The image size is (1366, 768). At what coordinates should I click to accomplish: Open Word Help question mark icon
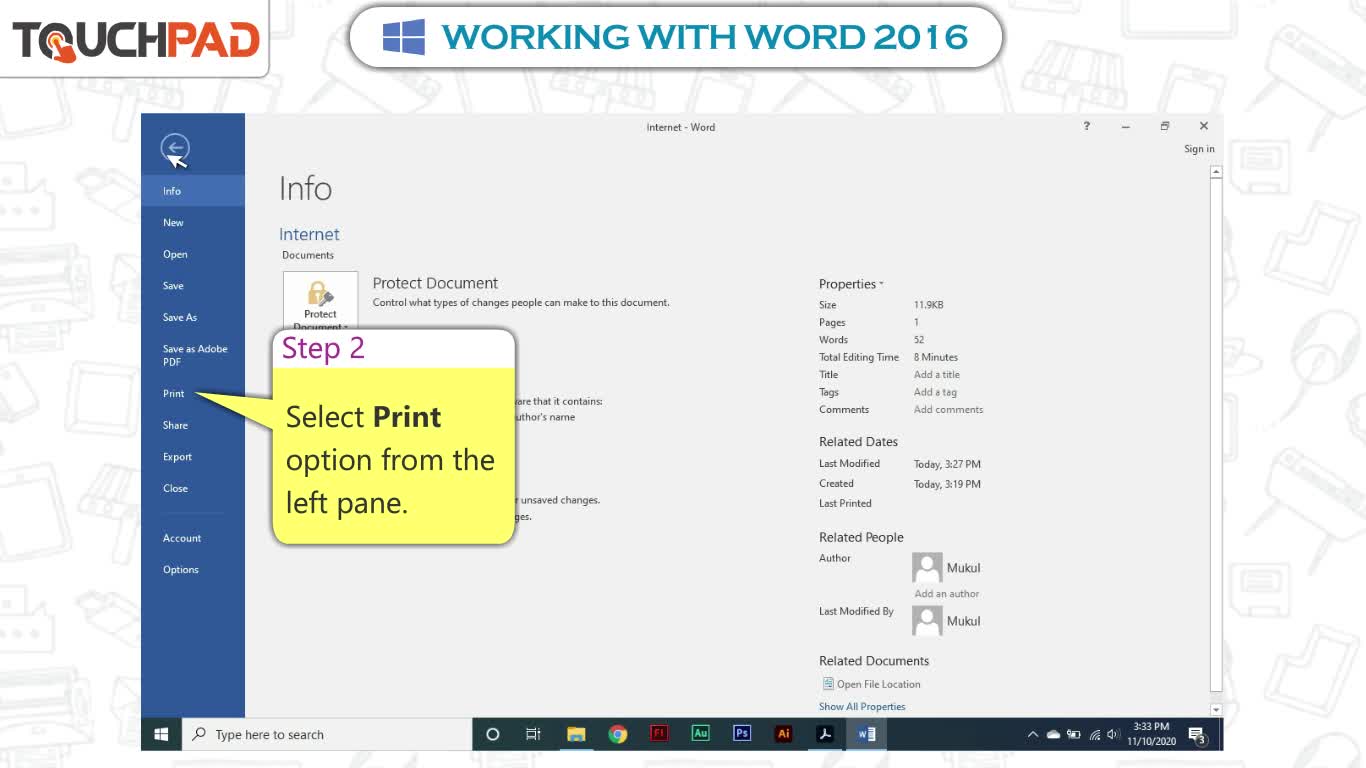tap(1087, 126)
